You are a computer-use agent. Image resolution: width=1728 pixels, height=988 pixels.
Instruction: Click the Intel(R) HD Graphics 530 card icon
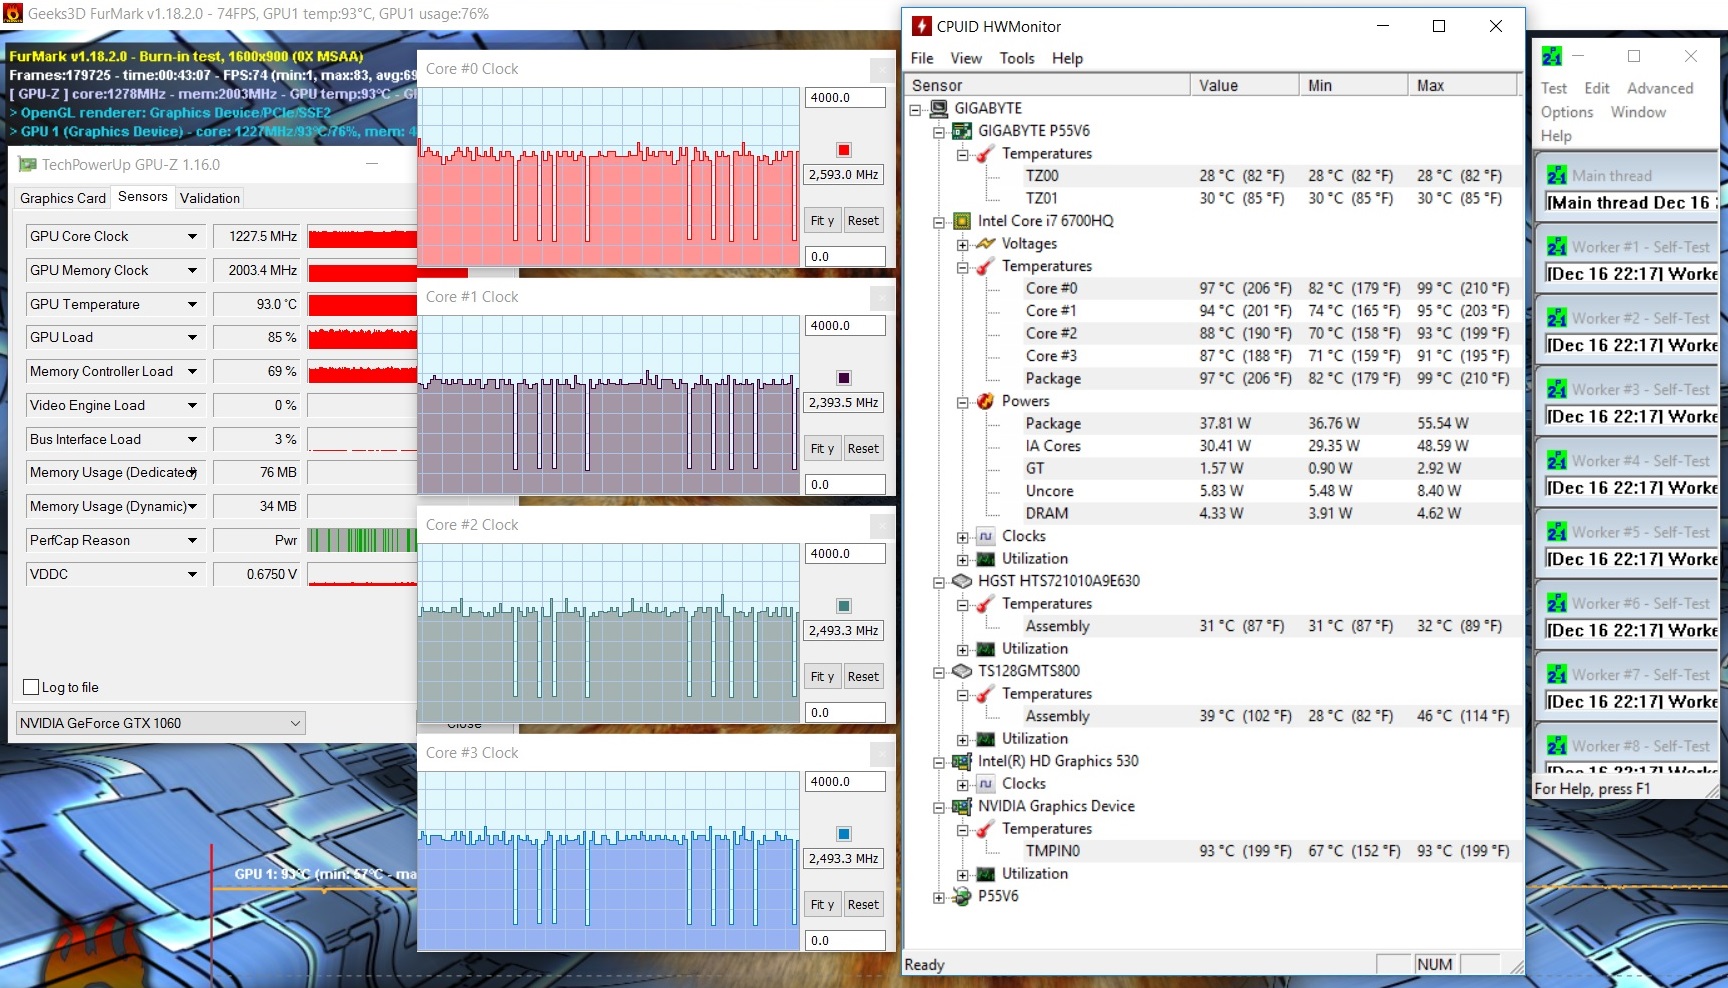tap(962, 761)
